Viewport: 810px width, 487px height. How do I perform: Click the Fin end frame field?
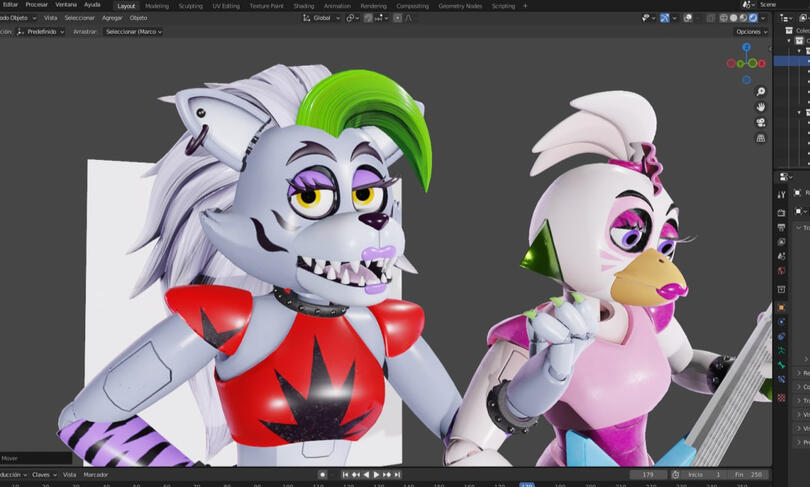(748, 475)
